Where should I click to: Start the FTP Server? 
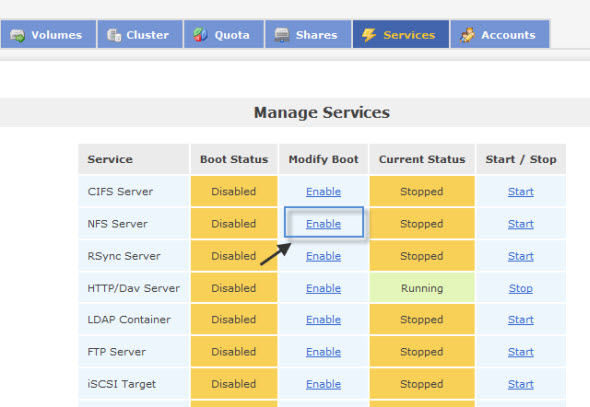pyautogui.click(x=521, y=352)
